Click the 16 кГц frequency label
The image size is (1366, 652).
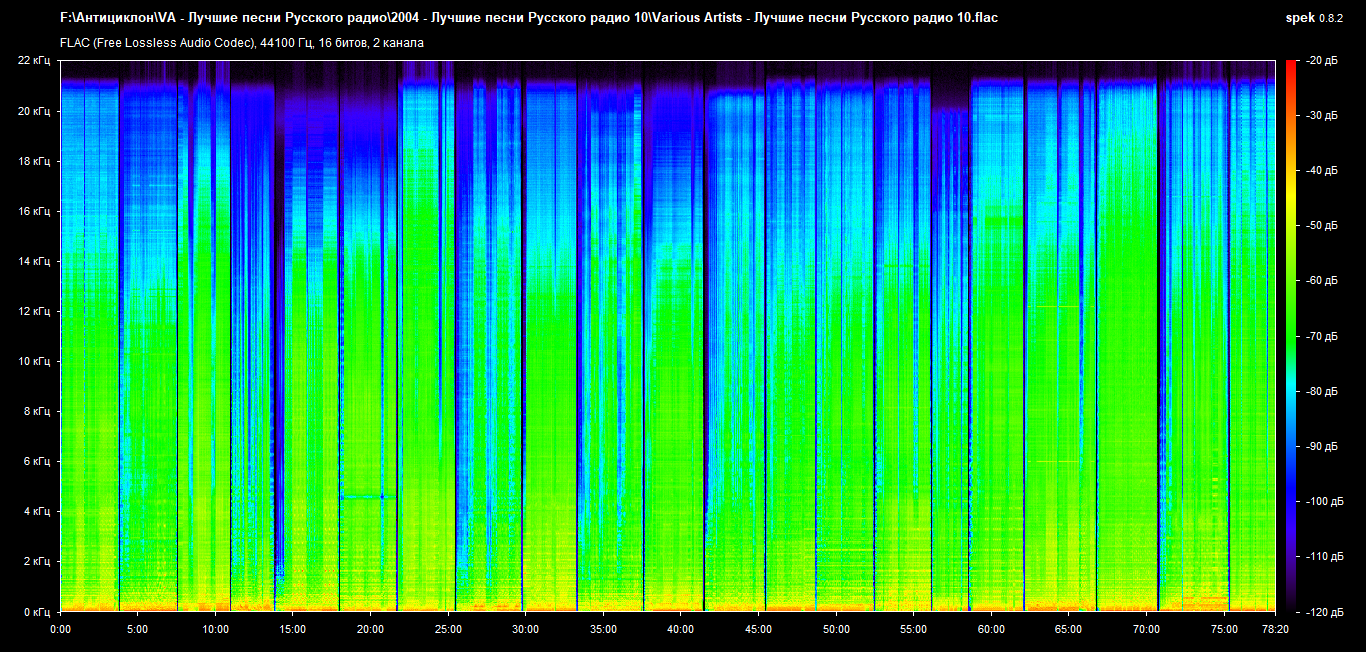click(36, 211)
